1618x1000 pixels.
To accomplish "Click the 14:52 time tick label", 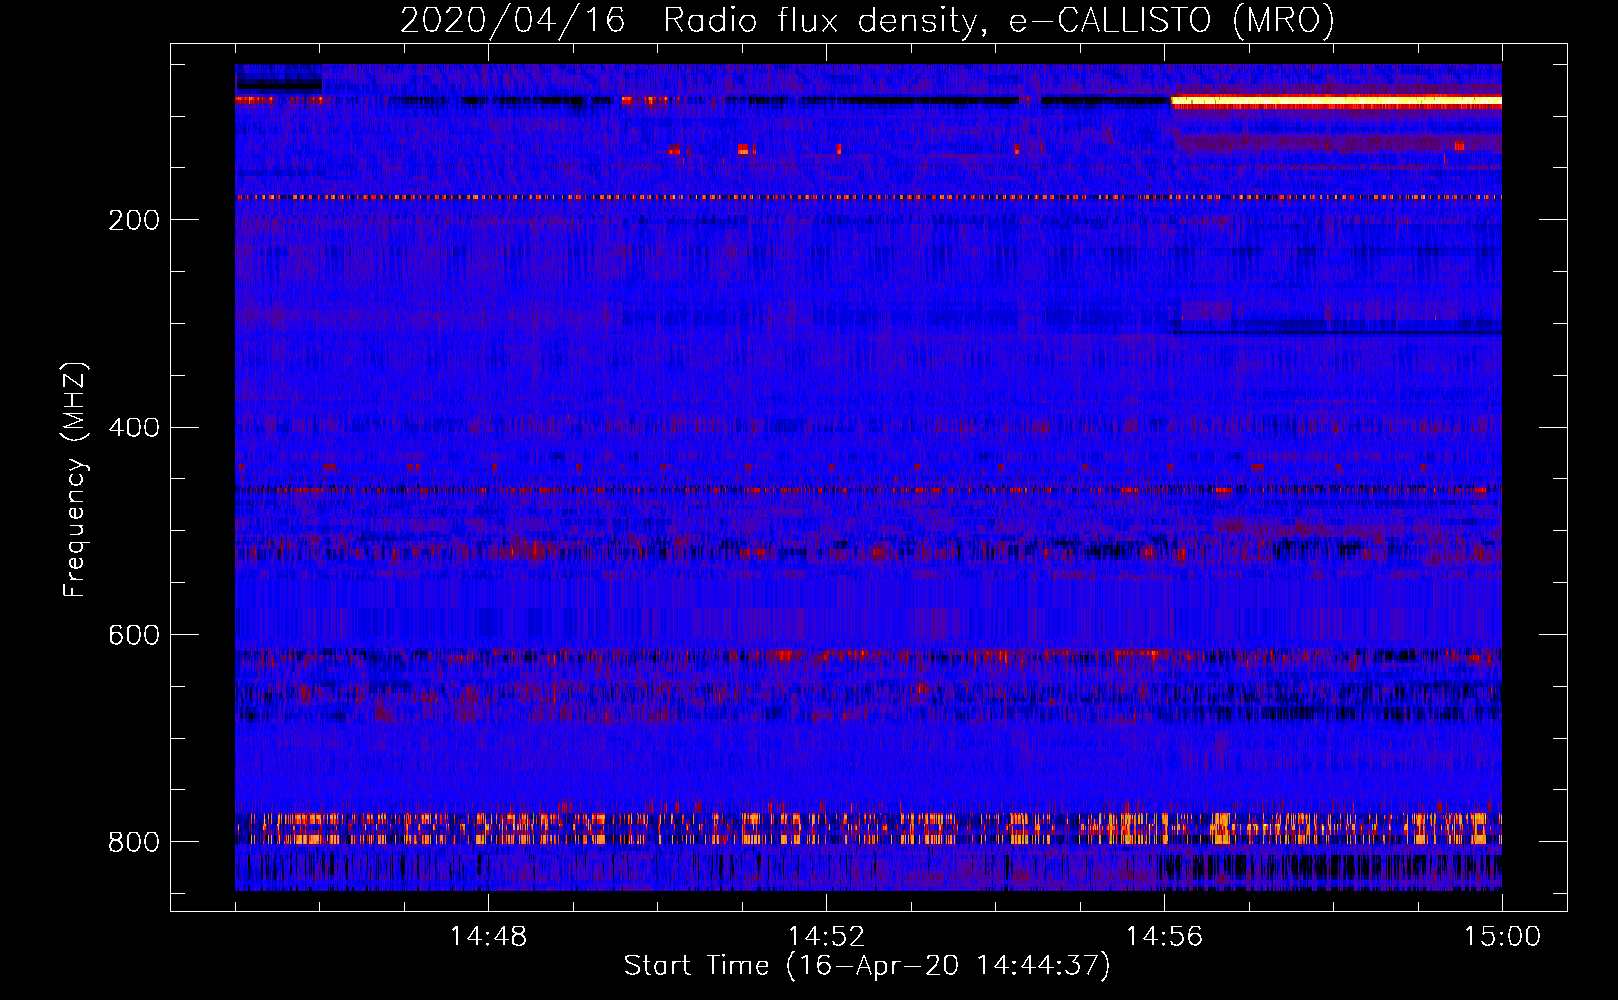I will coord(826,937).
